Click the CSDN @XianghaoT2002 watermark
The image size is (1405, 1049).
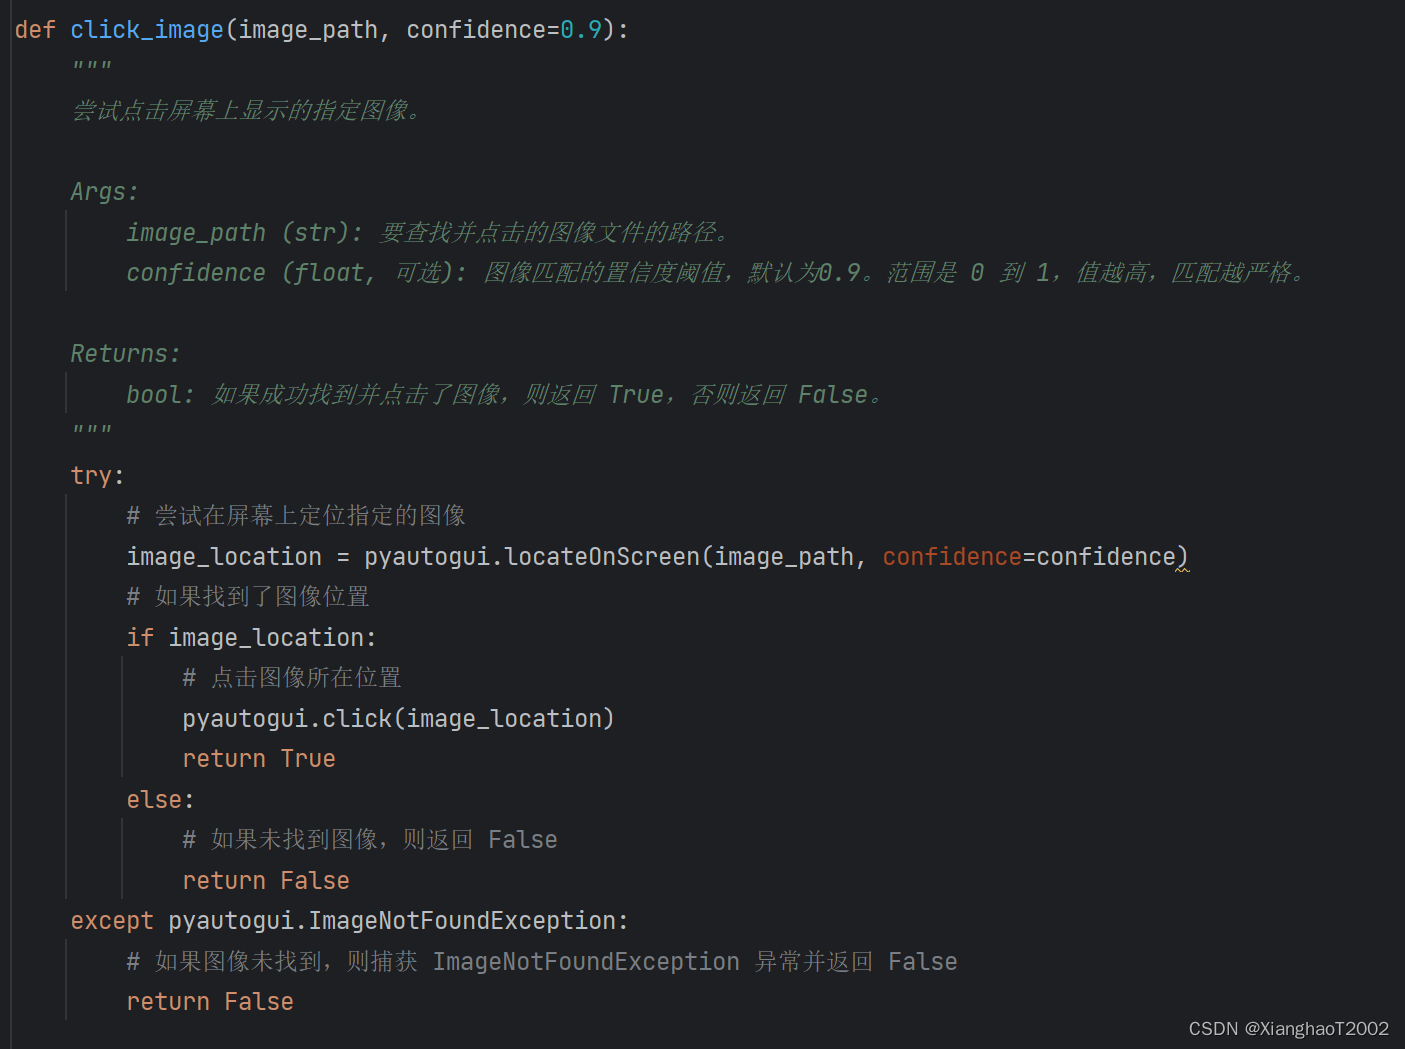point(1288,1029)
